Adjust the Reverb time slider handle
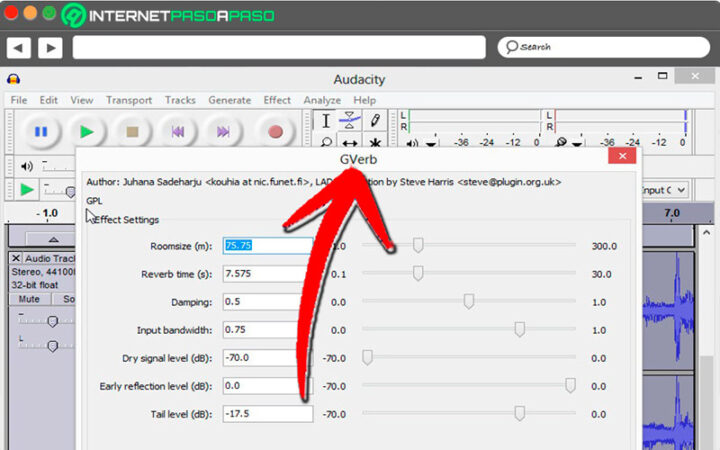This screenshot has width=720, height=450. coord(418,273)
